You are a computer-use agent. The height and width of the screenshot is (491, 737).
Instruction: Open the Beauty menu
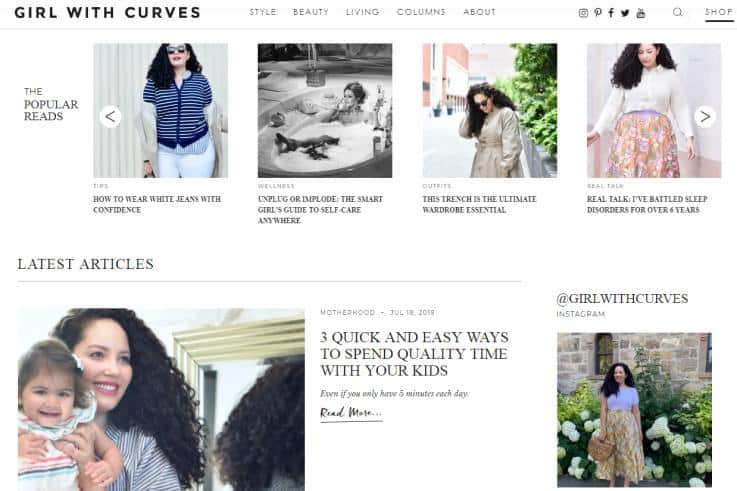(x=311, y=12)
